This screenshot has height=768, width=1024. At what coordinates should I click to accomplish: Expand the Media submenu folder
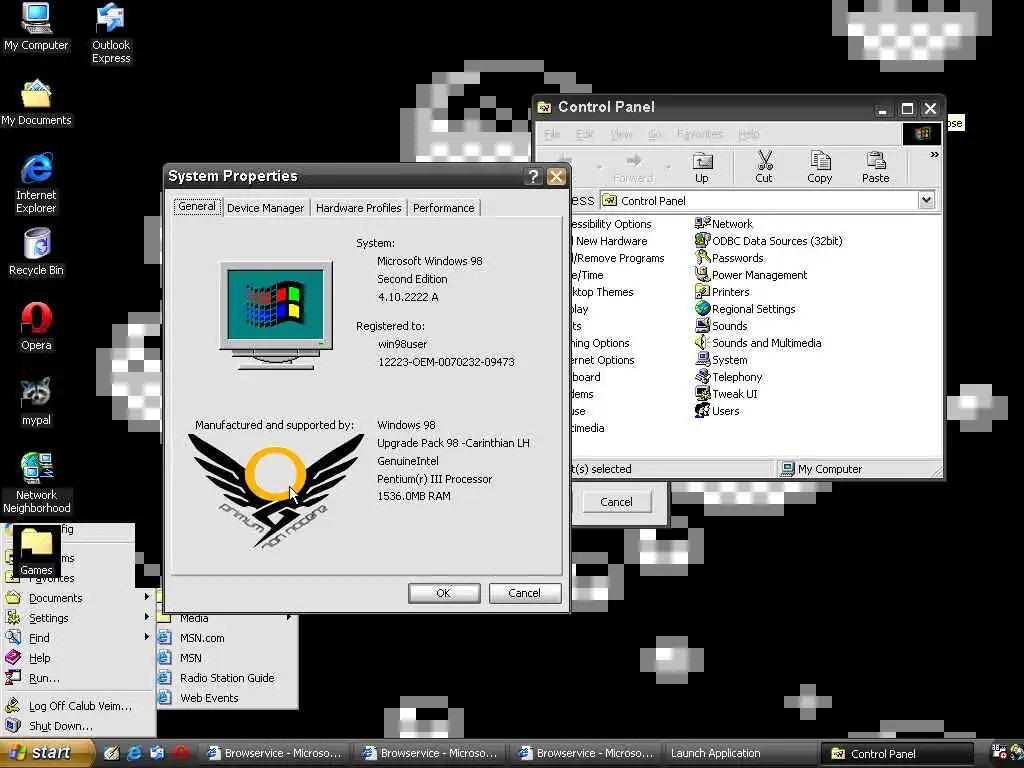227,618
